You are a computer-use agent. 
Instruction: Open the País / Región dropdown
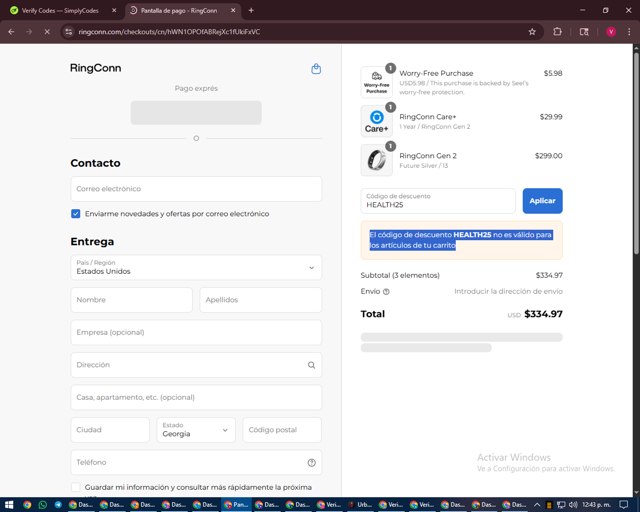click(196, 268)
